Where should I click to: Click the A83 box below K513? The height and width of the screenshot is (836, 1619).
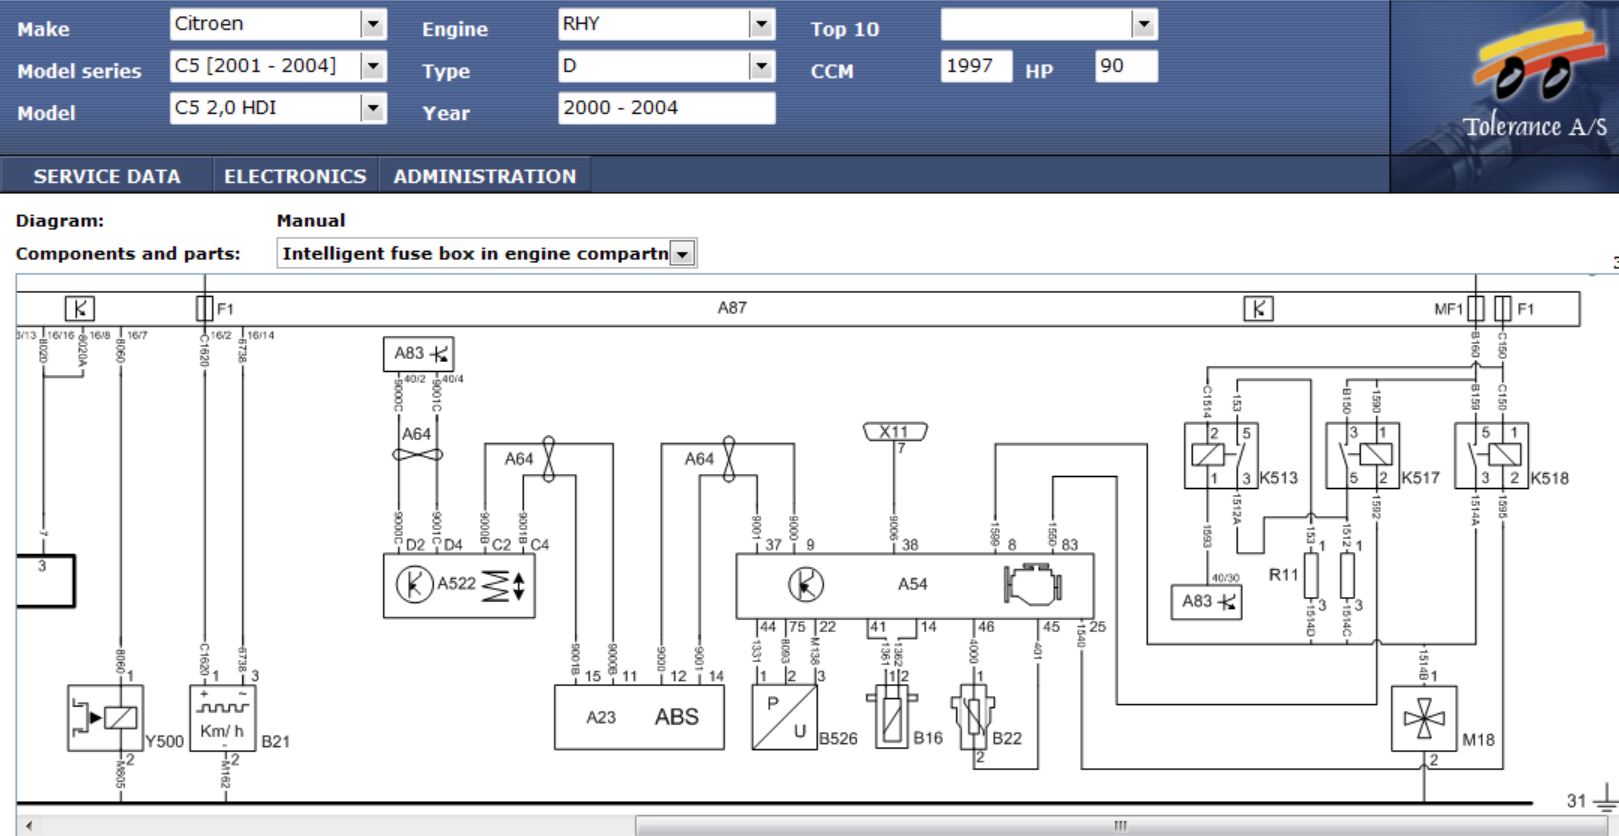pos(1206,602)
